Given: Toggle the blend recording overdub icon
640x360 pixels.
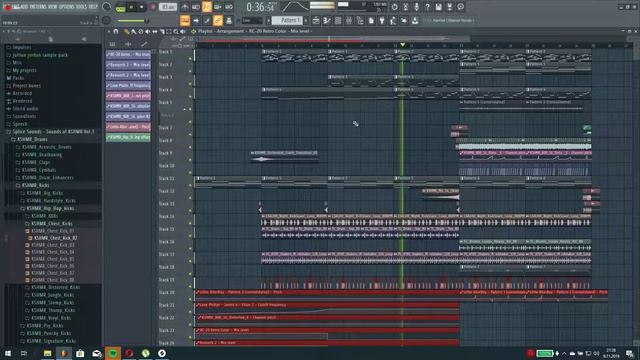Looking at the screenshot, I should click(218, 7).
